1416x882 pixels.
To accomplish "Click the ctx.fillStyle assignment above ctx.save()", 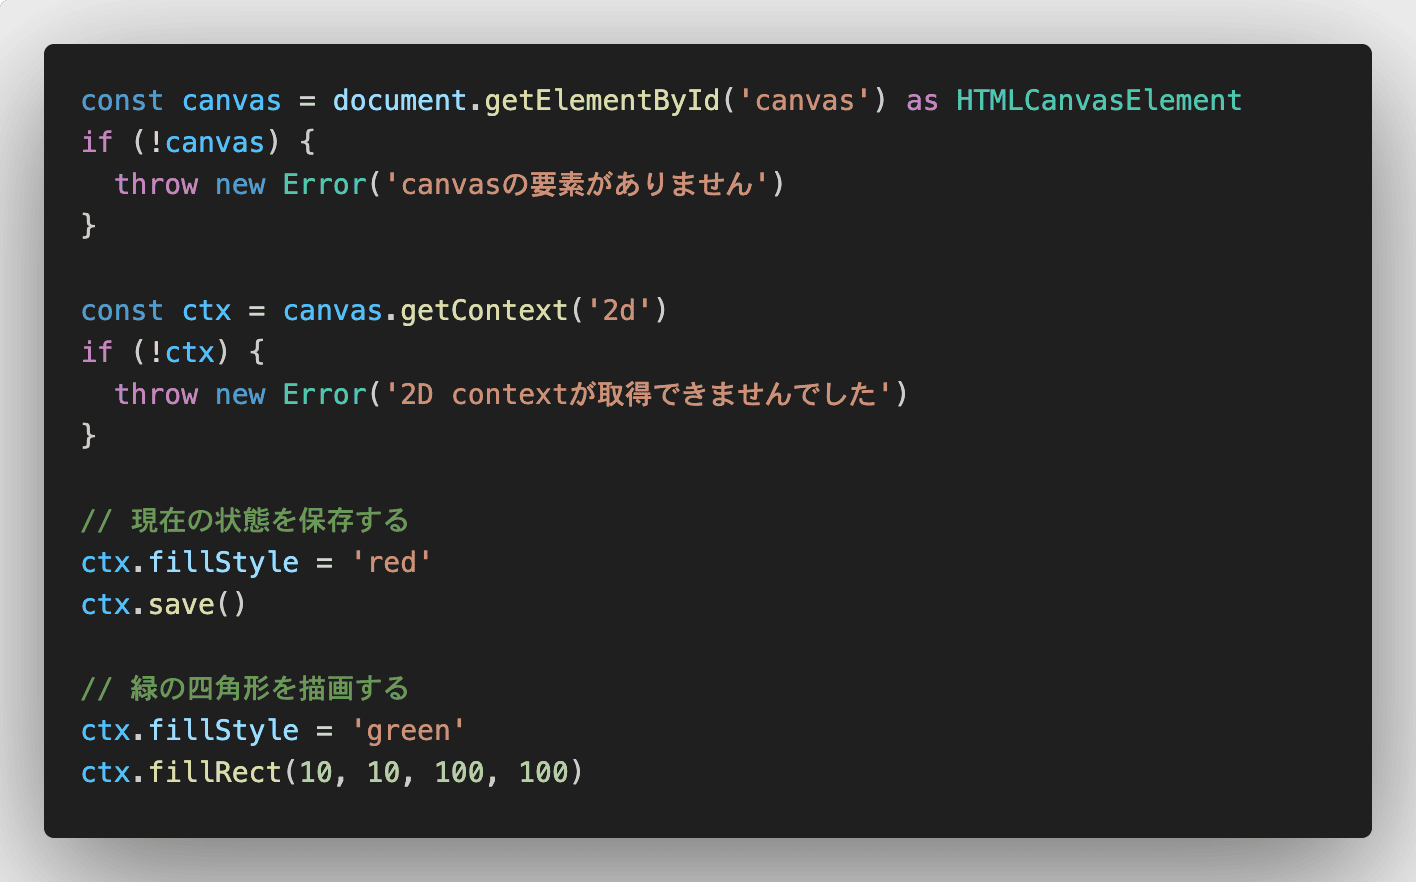I will [x=256, y=562].
